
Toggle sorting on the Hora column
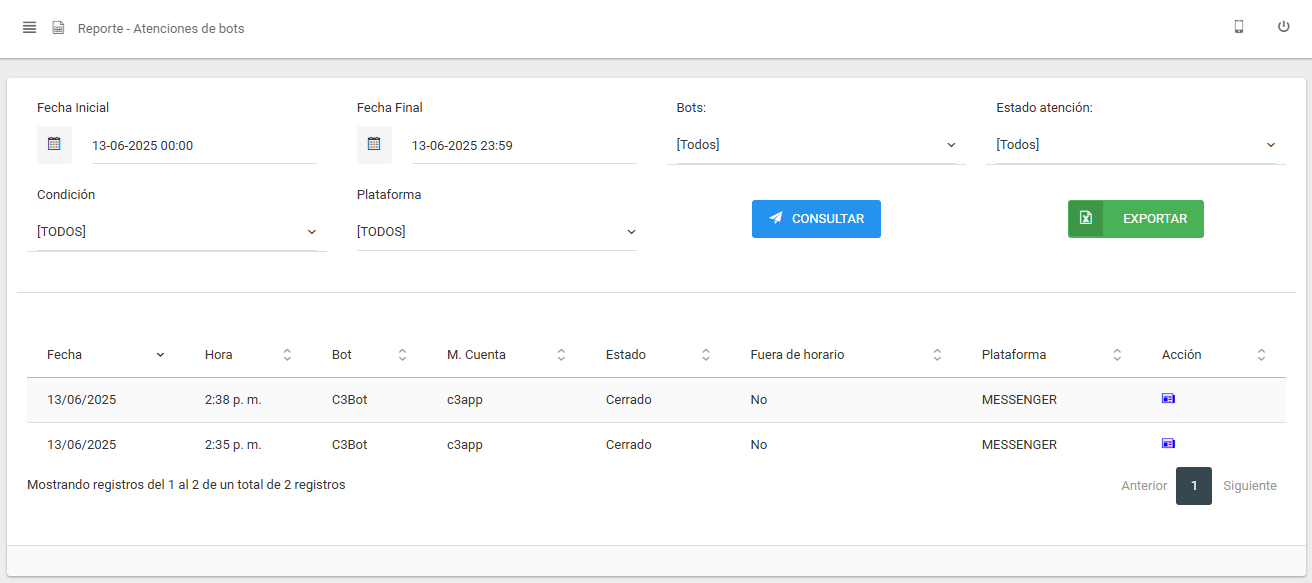(x=287, y=354)
